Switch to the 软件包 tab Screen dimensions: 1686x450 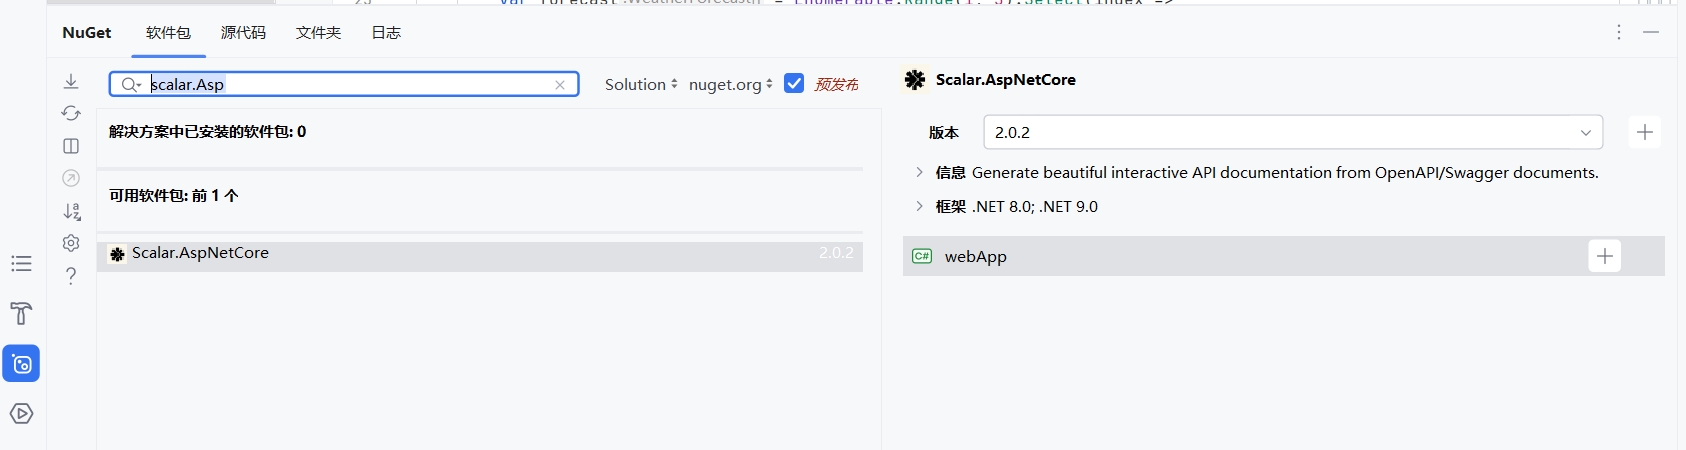(168, 33)
